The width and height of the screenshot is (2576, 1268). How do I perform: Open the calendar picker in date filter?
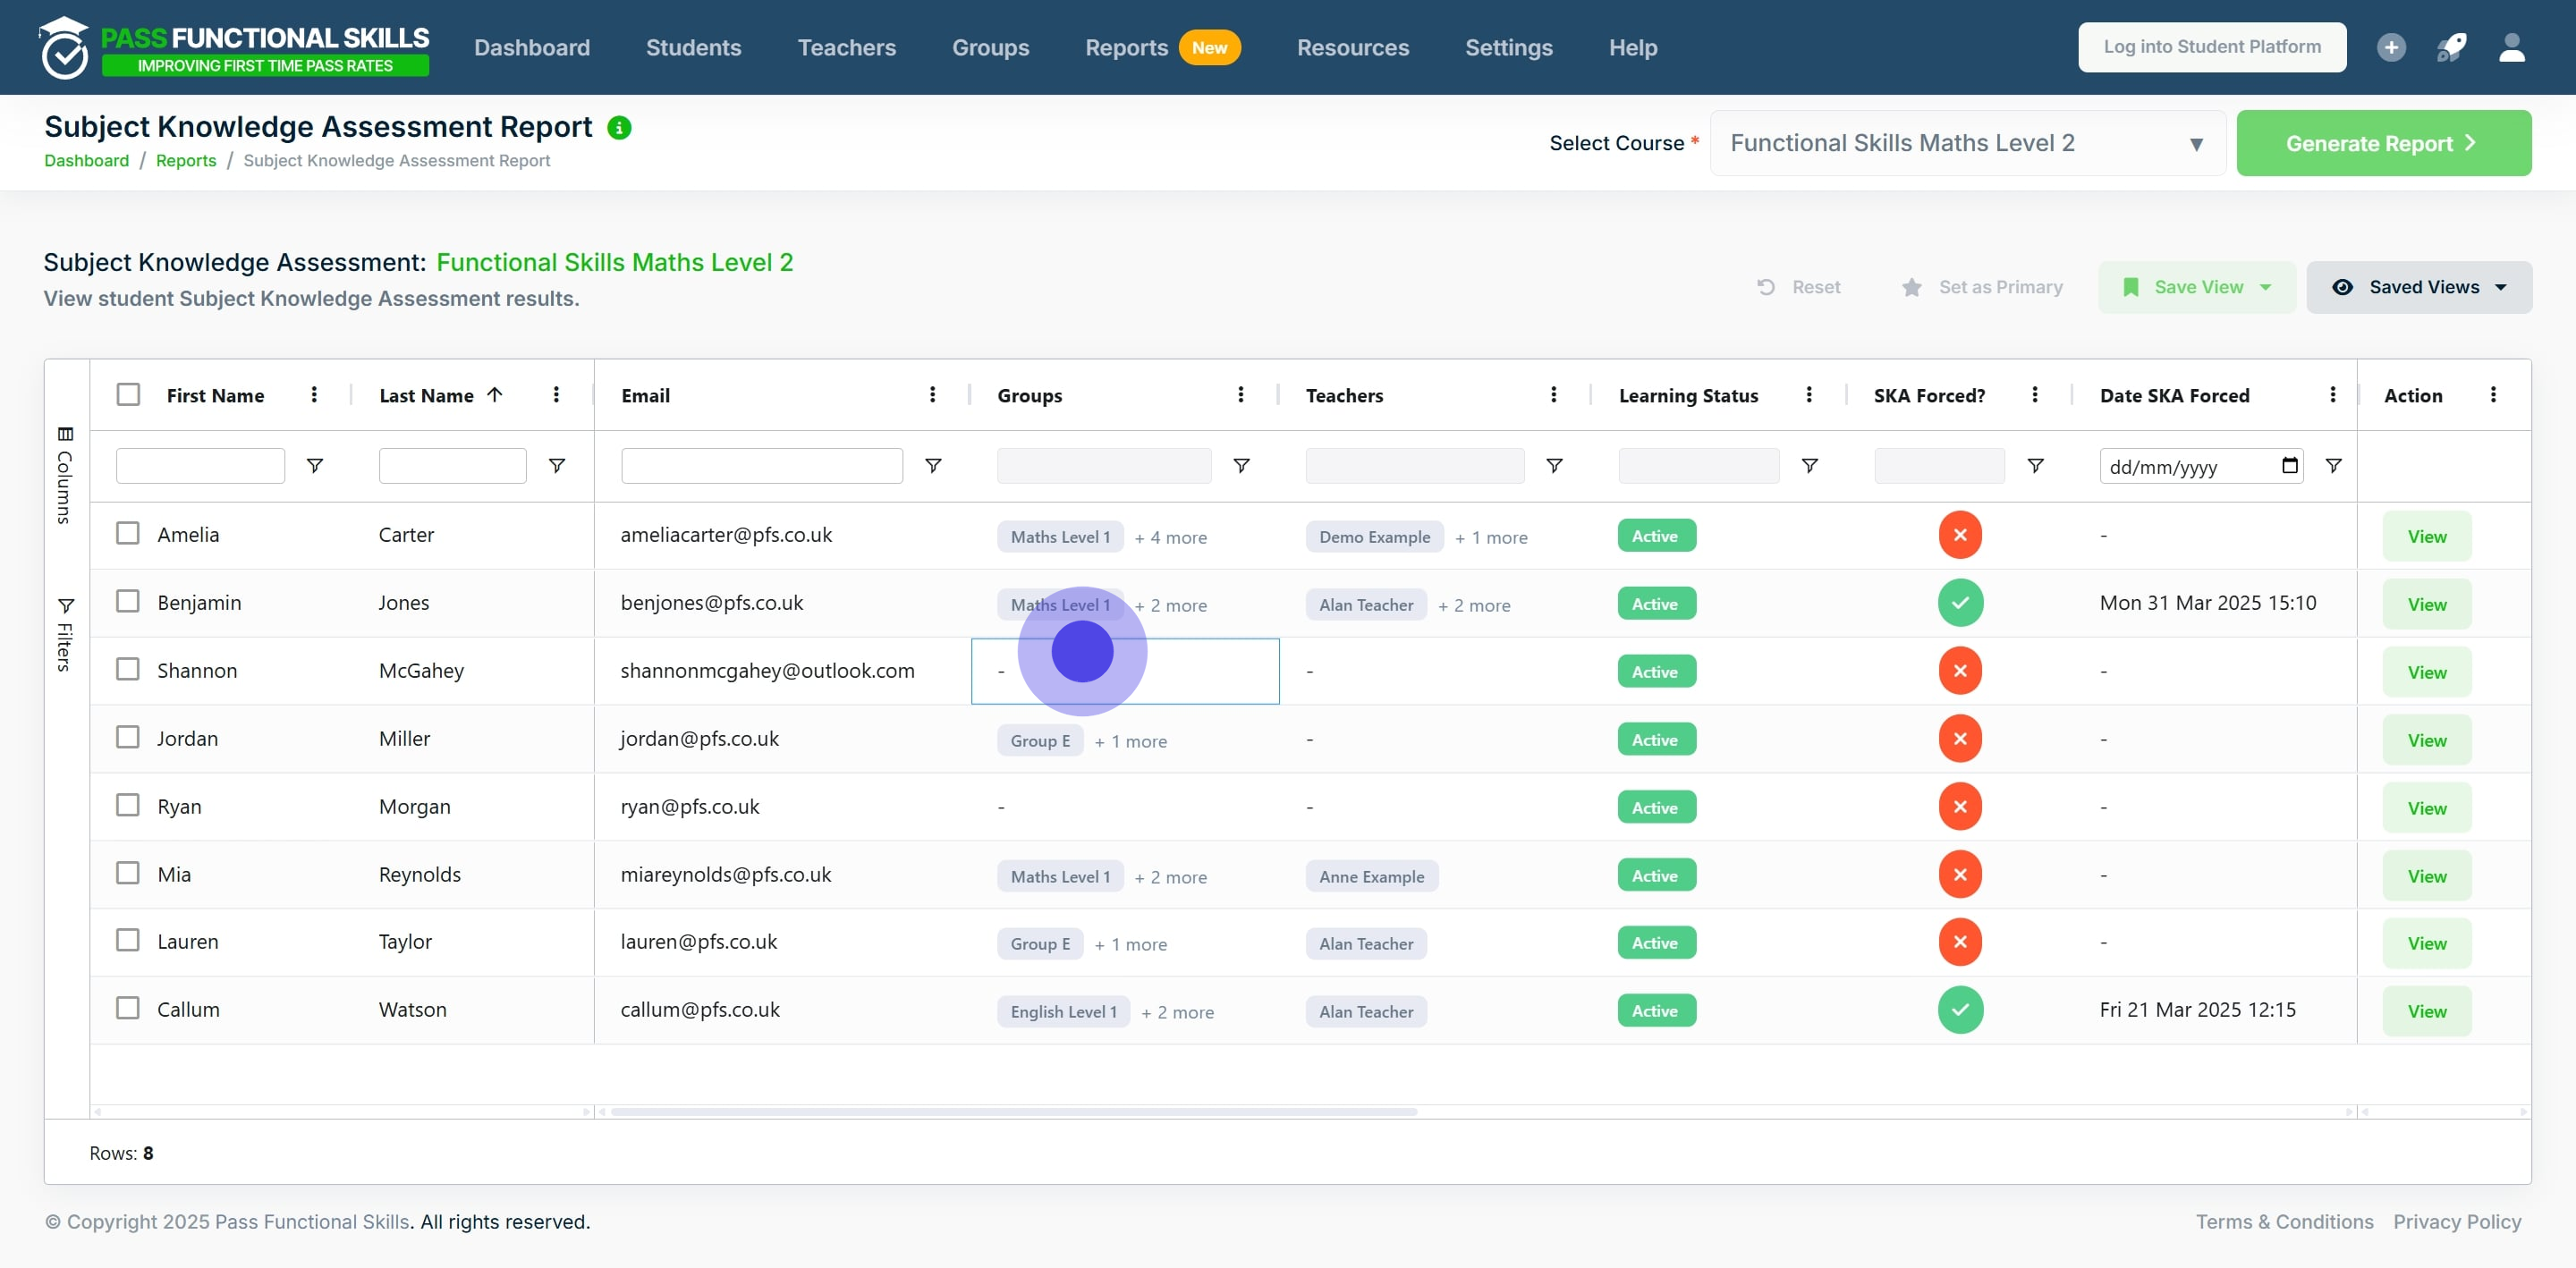coord(2289,466)
